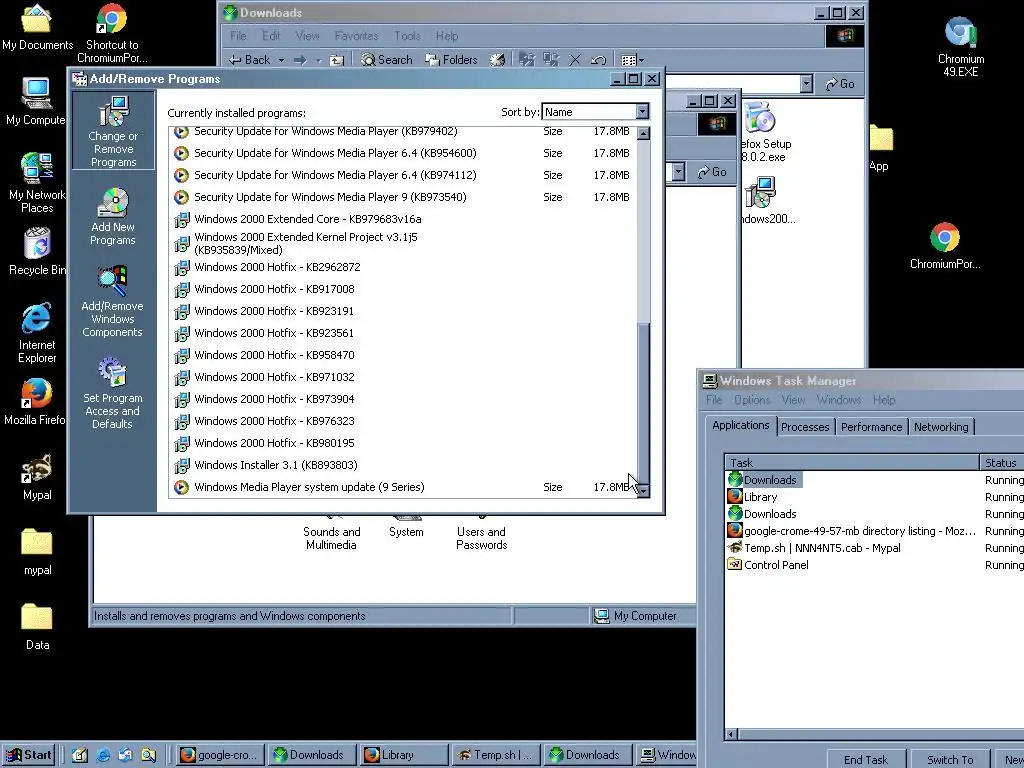This screenshot has width=1024, height=768.
Task: Open Shortcut to ChromiumPortable desktop icon
Action: point(112,34)
